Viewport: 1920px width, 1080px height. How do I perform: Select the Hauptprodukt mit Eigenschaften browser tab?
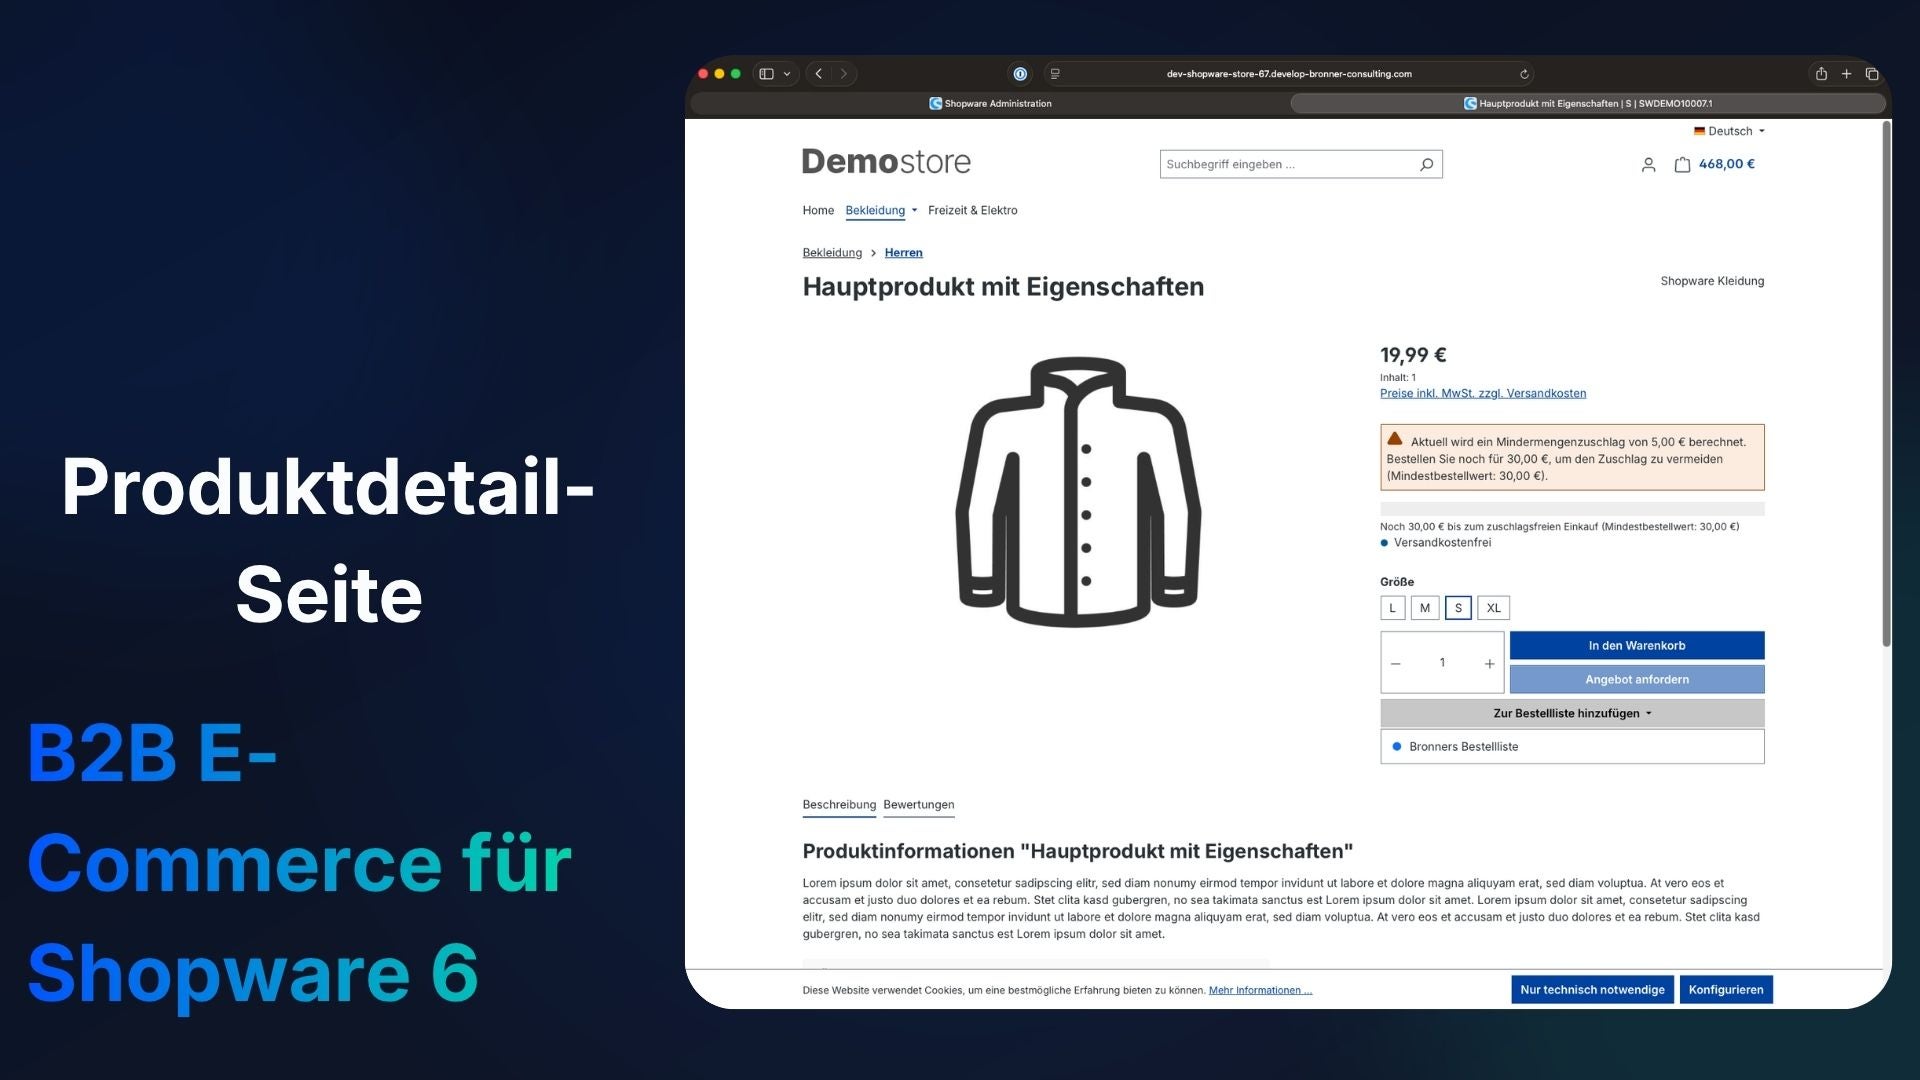pos(1588,103)
